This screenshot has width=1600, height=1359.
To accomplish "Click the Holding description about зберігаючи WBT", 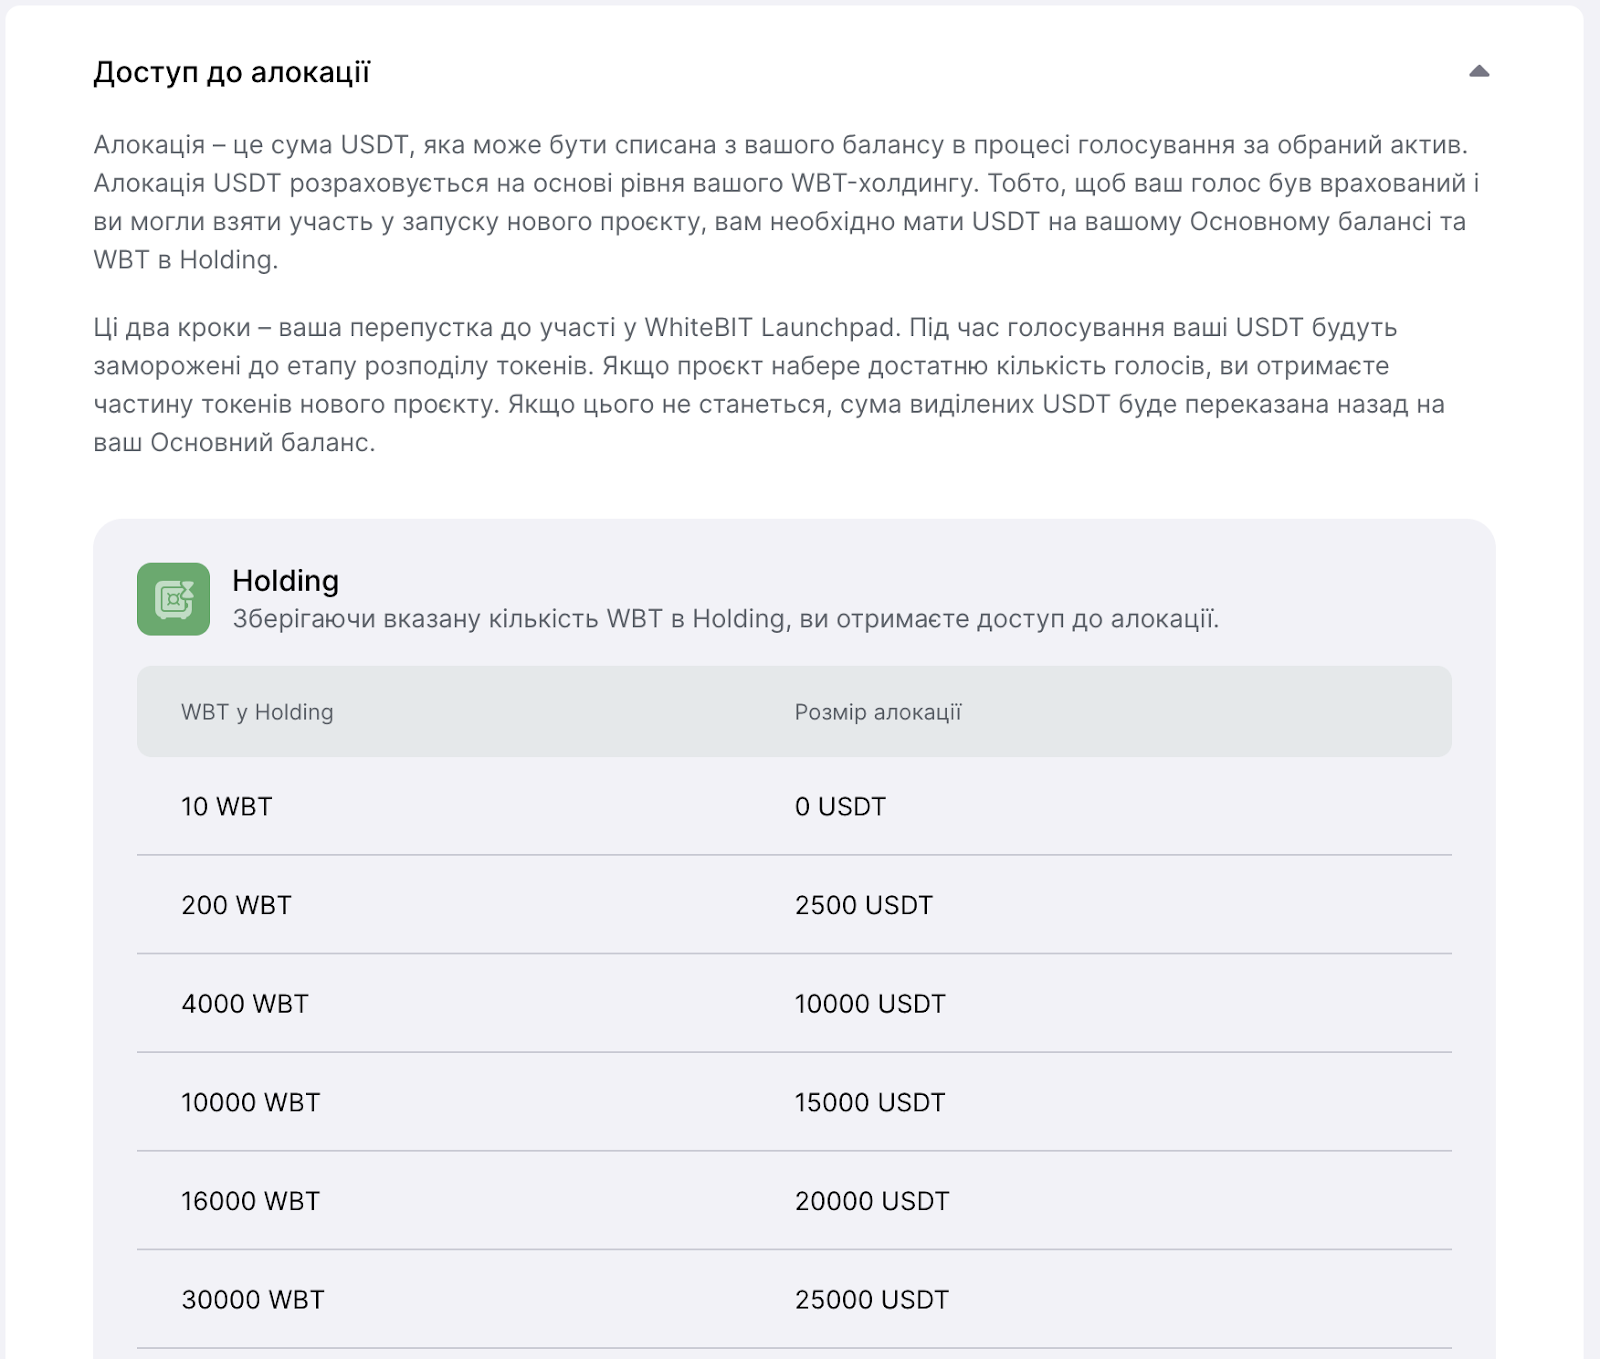I will pyautogui.click(x=726, y=619).
